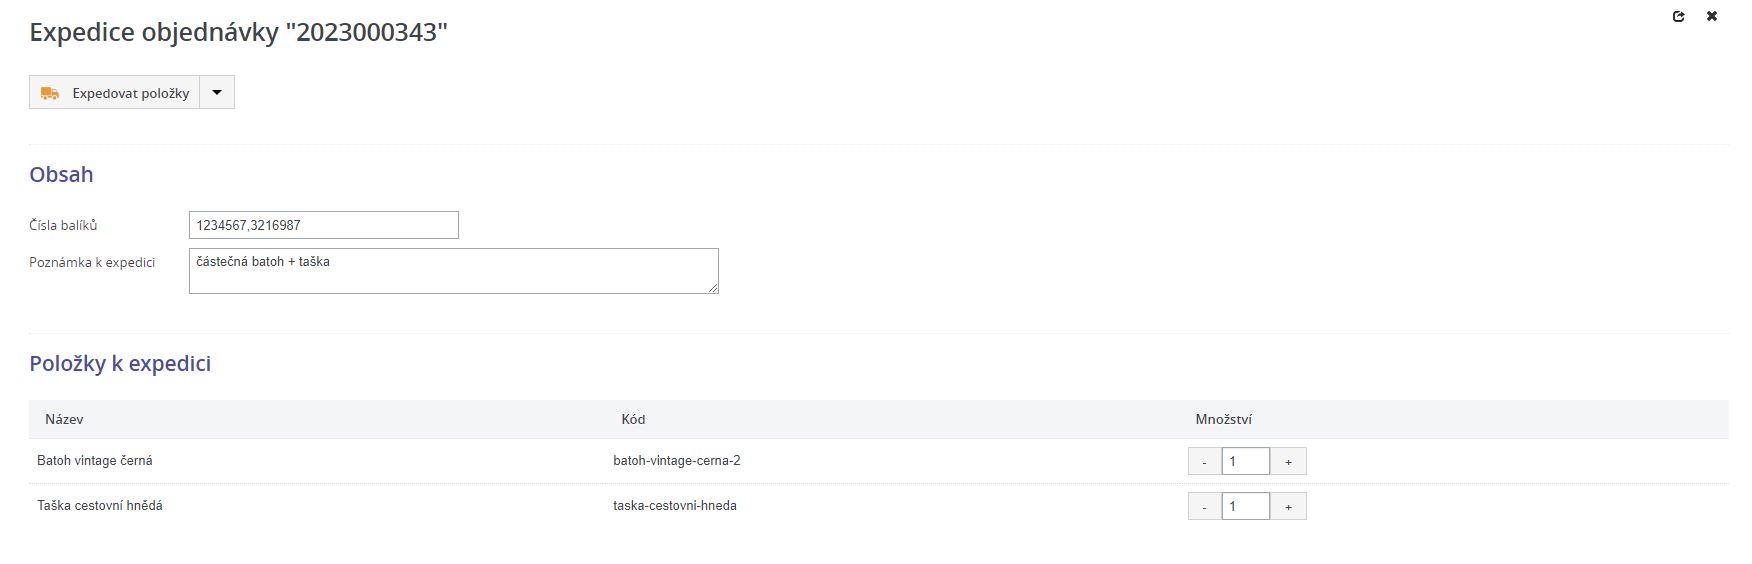The height and width of the screenshot is (564, 1752).
Task: Open the Expedovat položky dropdown arrow
Action: pyautogui.click(x=217, y=92)
